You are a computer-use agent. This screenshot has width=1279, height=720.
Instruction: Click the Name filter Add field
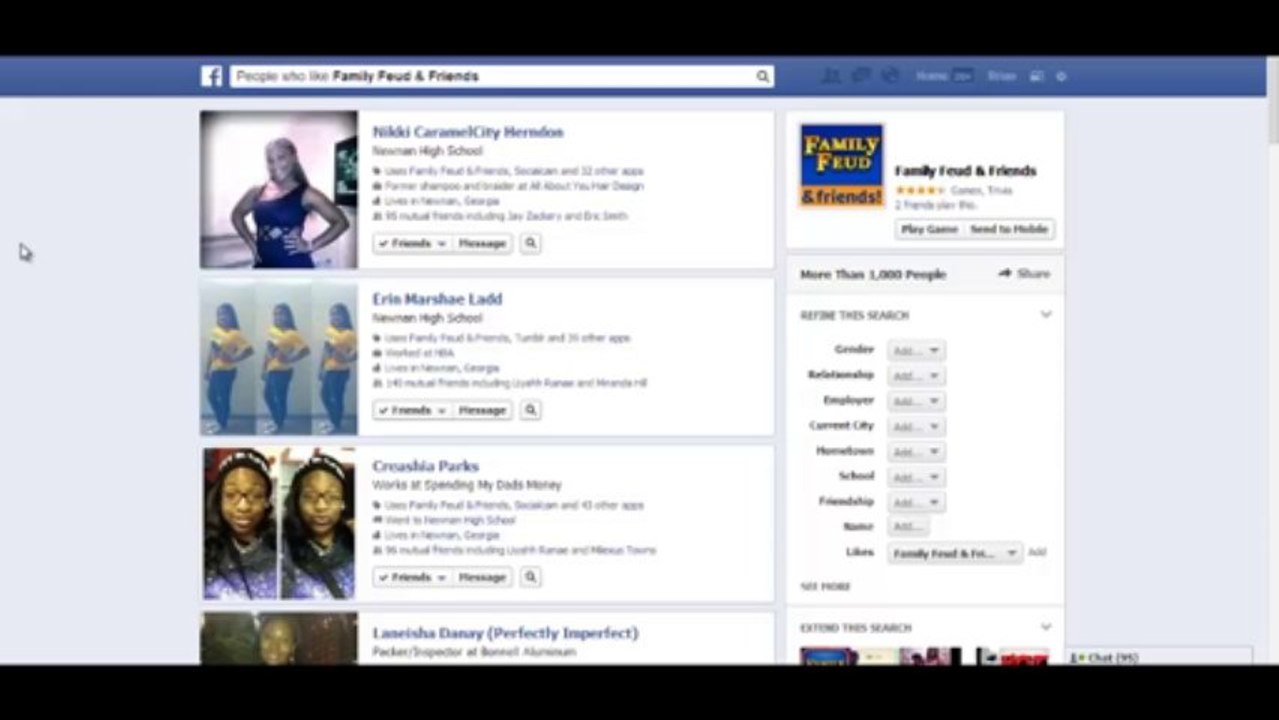pos(908,527)
